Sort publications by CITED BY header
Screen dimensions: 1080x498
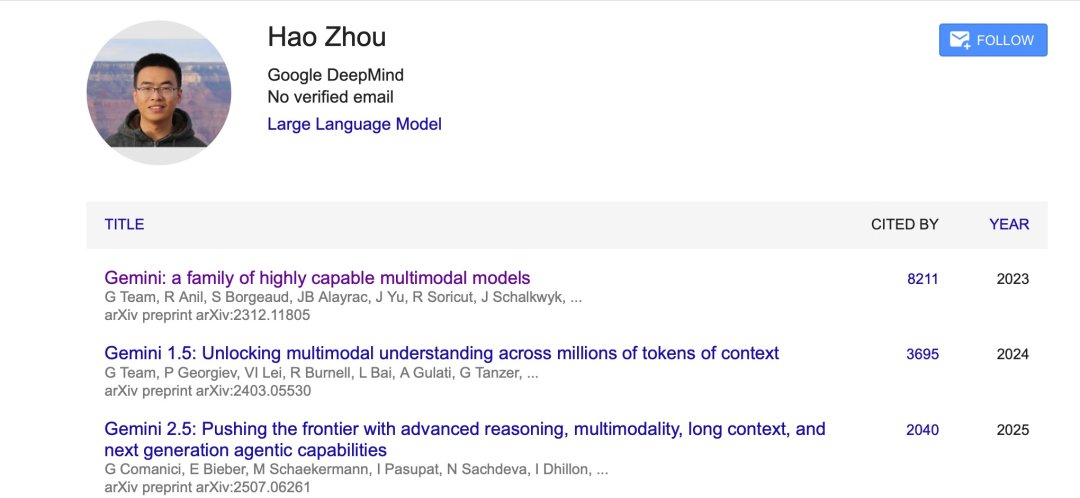coord(904,224)
